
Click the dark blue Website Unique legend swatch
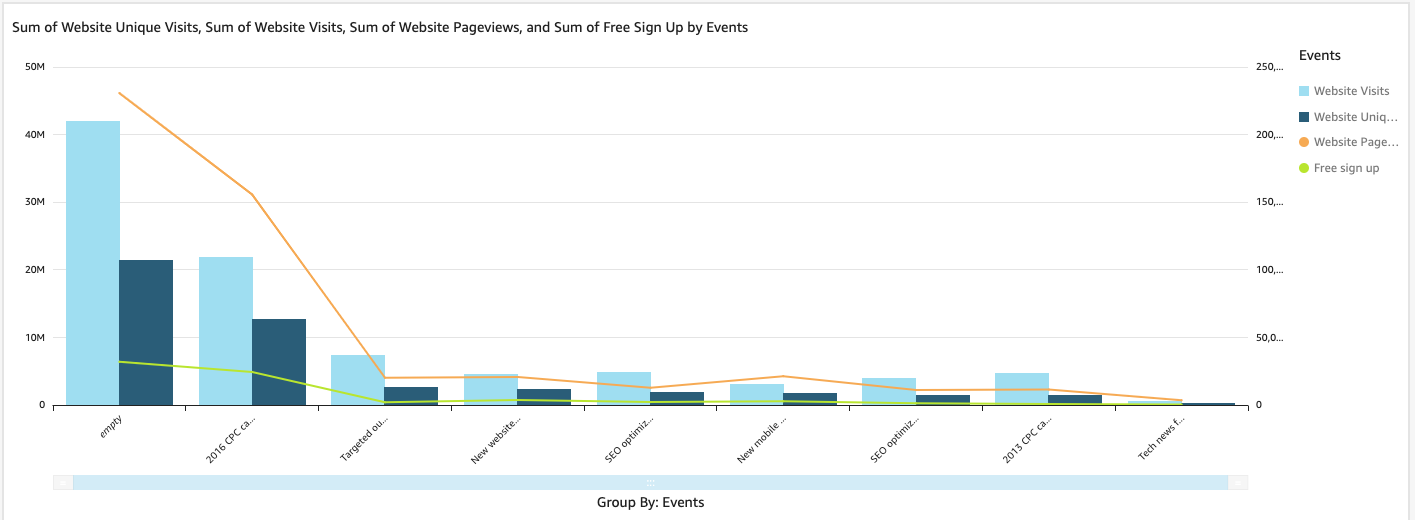(x=1304, y=117)
